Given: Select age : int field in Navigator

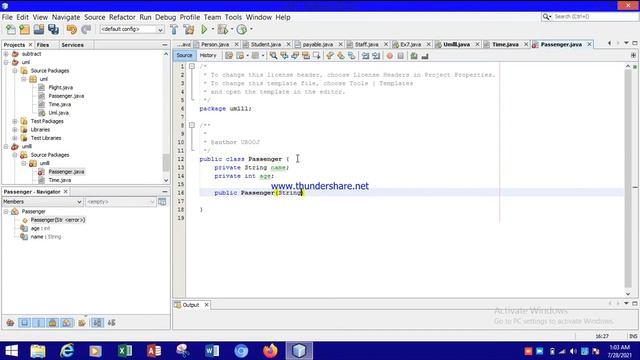Looking at the screenshot, I should click(40, 228).
